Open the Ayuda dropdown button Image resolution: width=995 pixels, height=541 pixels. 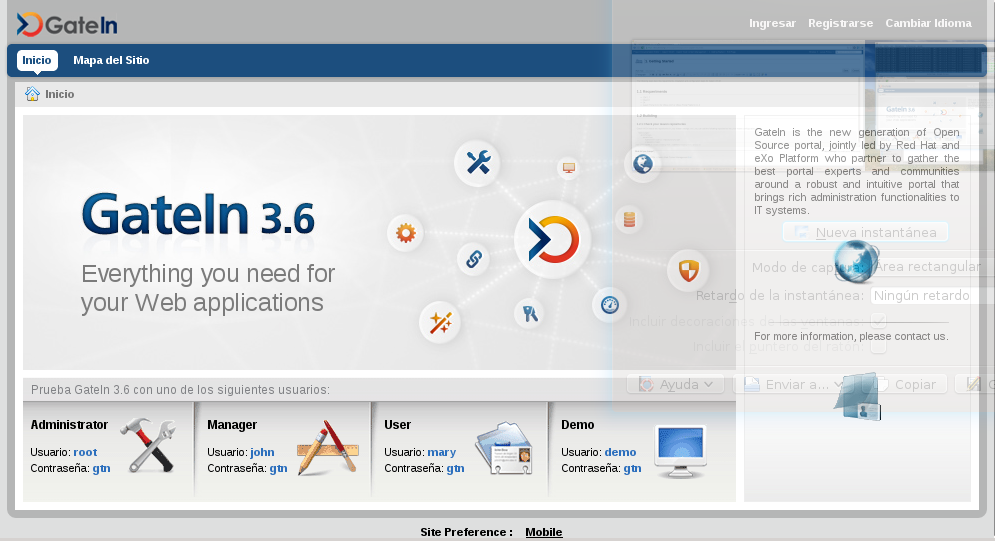[x=676, y=384]
